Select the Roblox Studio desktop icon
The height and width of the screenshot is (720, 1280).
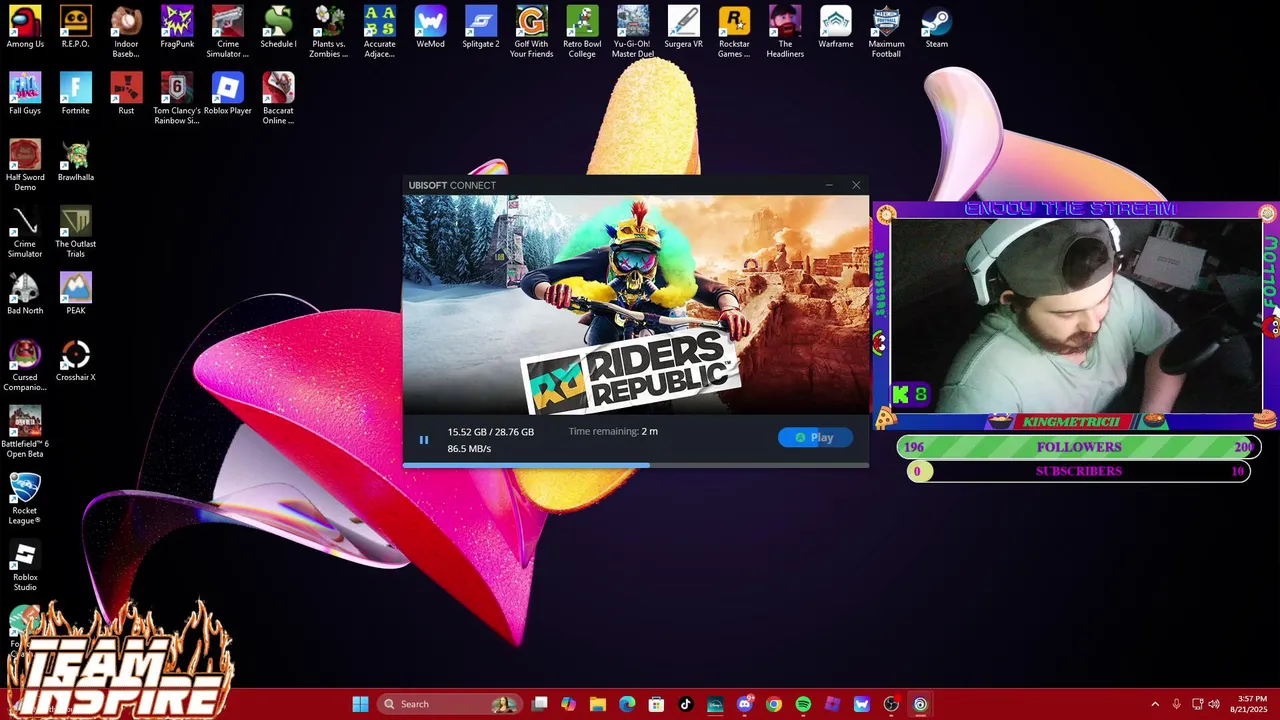(x=25, y=566)
